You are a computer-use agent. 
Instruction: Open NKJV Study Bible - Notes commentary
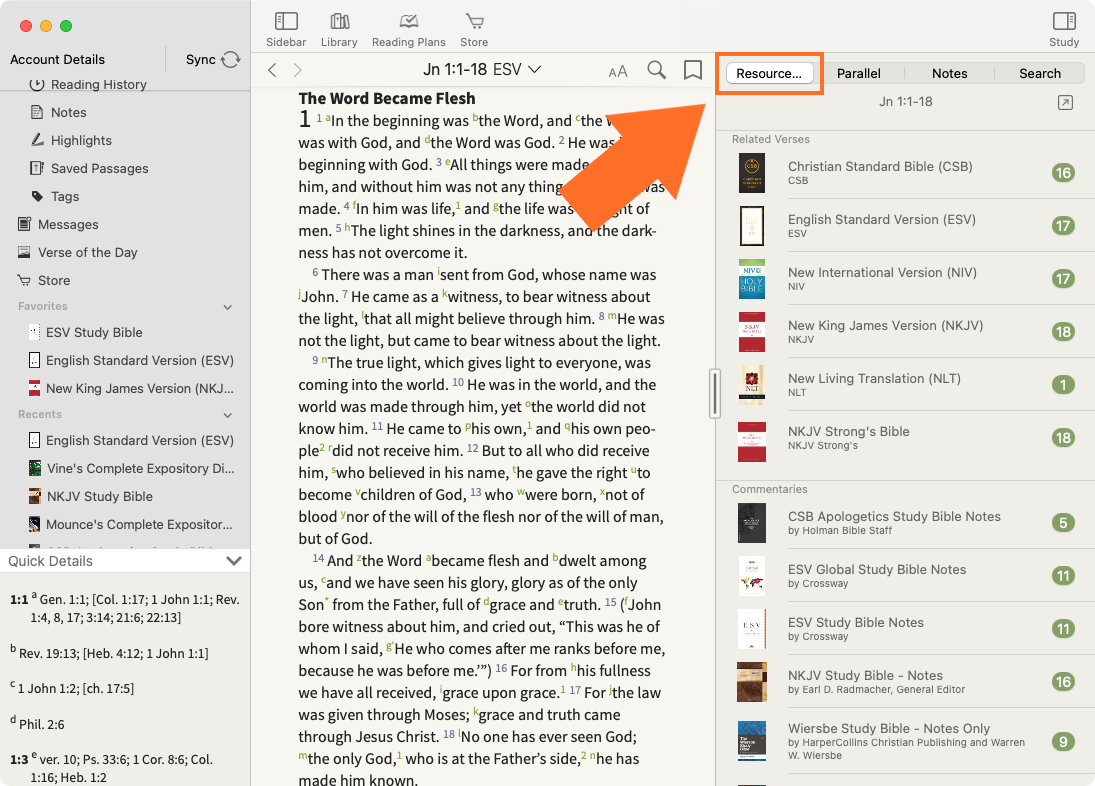[x=906, y=682]
